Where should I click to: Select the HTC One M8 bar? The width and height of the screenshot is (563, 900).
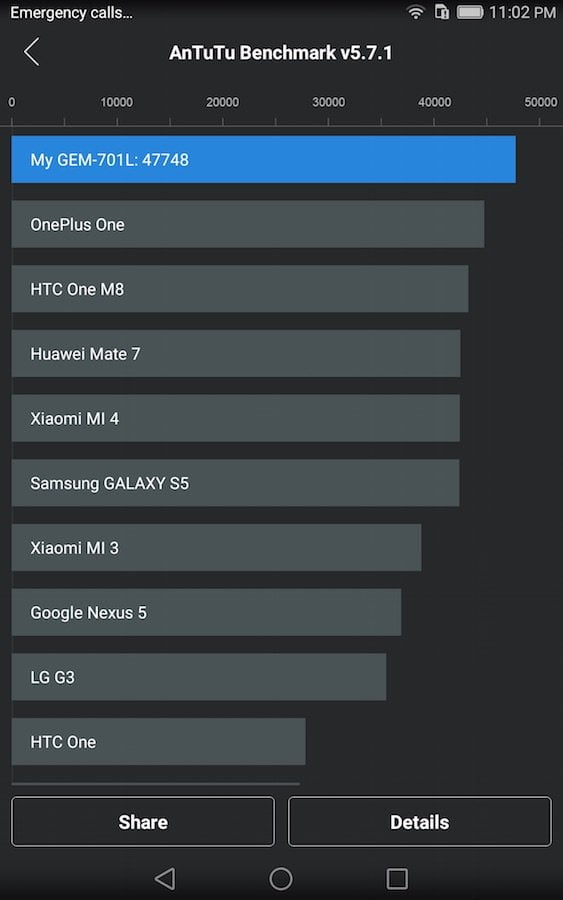click(240, 289)
